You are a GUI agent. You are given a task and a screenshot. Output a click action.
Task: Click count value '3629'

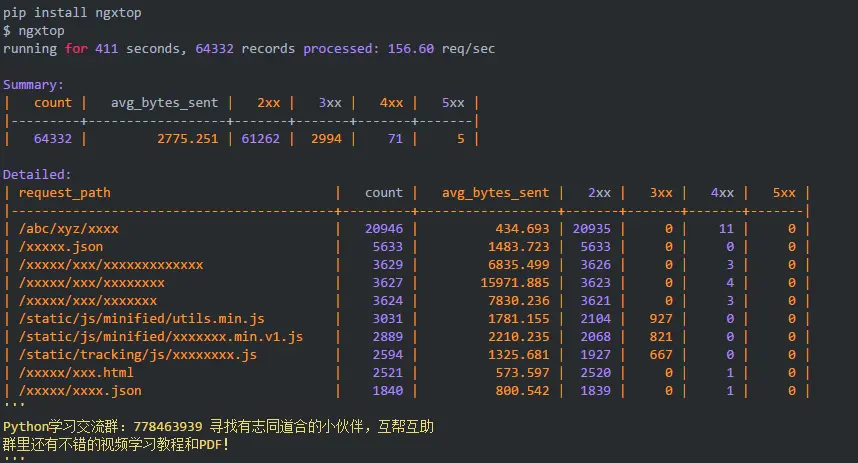click(x=388, y=265)
